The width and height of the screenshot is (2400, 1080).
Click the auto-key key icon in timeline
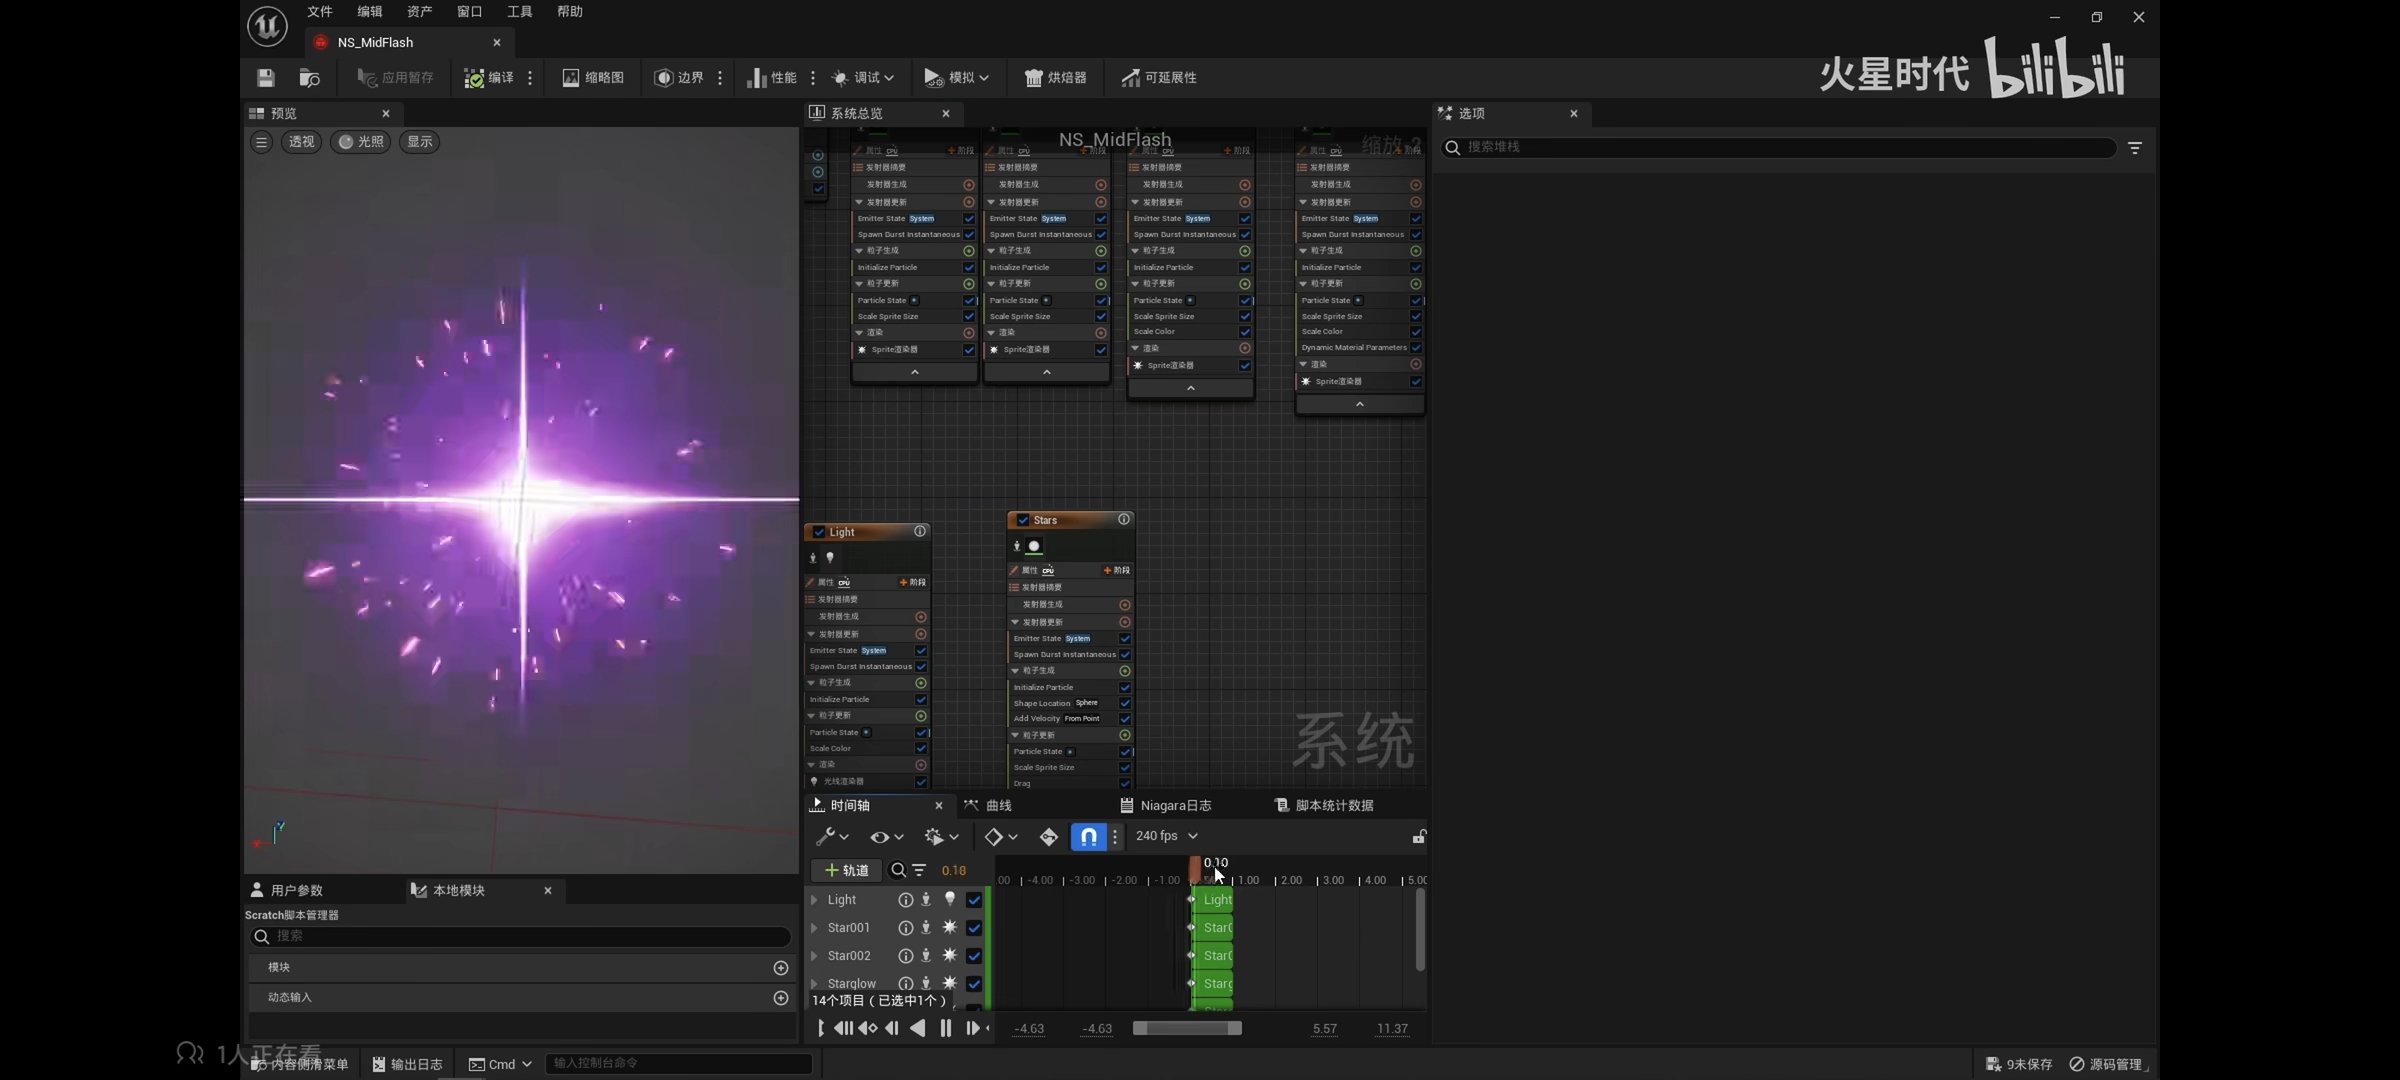point(1048,836)
